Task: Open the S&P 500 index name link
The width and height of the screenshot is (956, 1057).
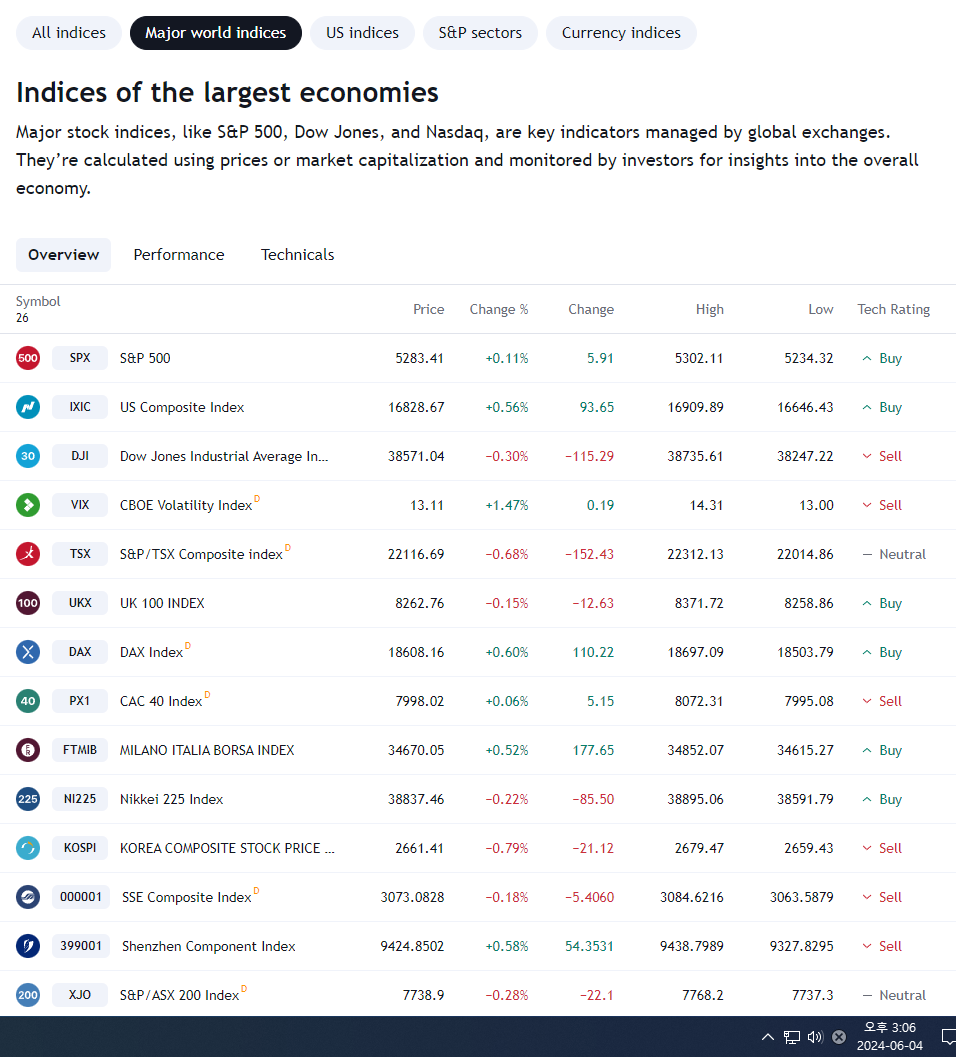Action: click(x=145, y=359)
